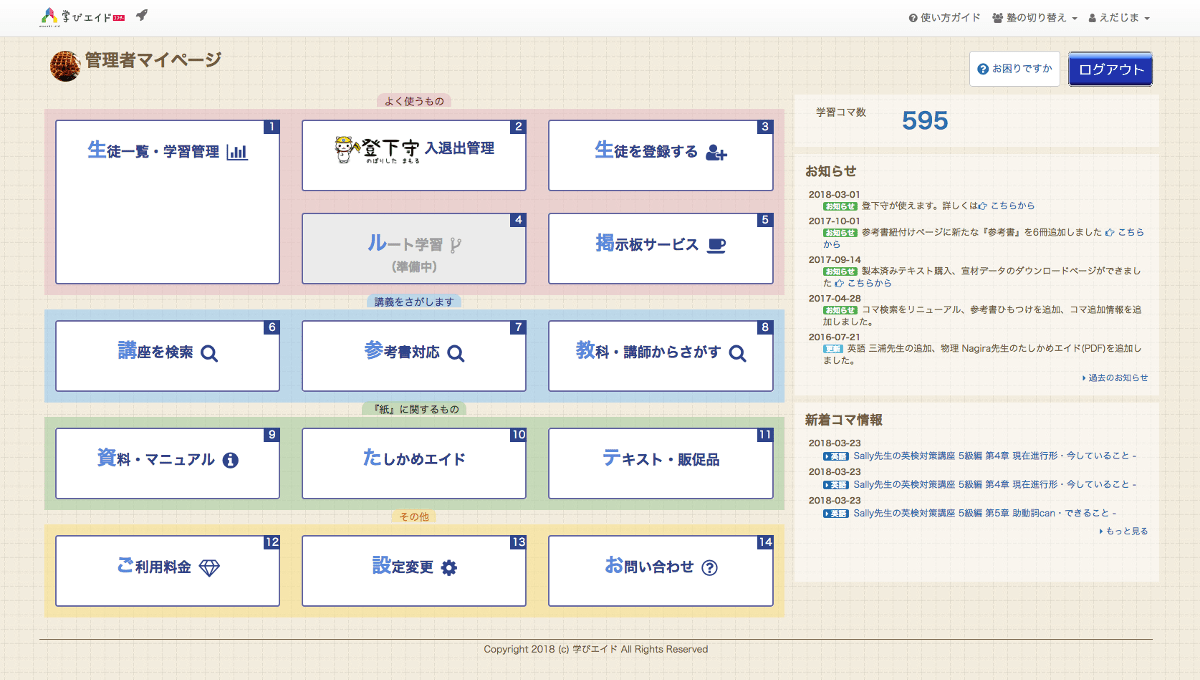The image size is (1200, 680).
Task: Open ご利用料金 tile
Action: point(168,571)
